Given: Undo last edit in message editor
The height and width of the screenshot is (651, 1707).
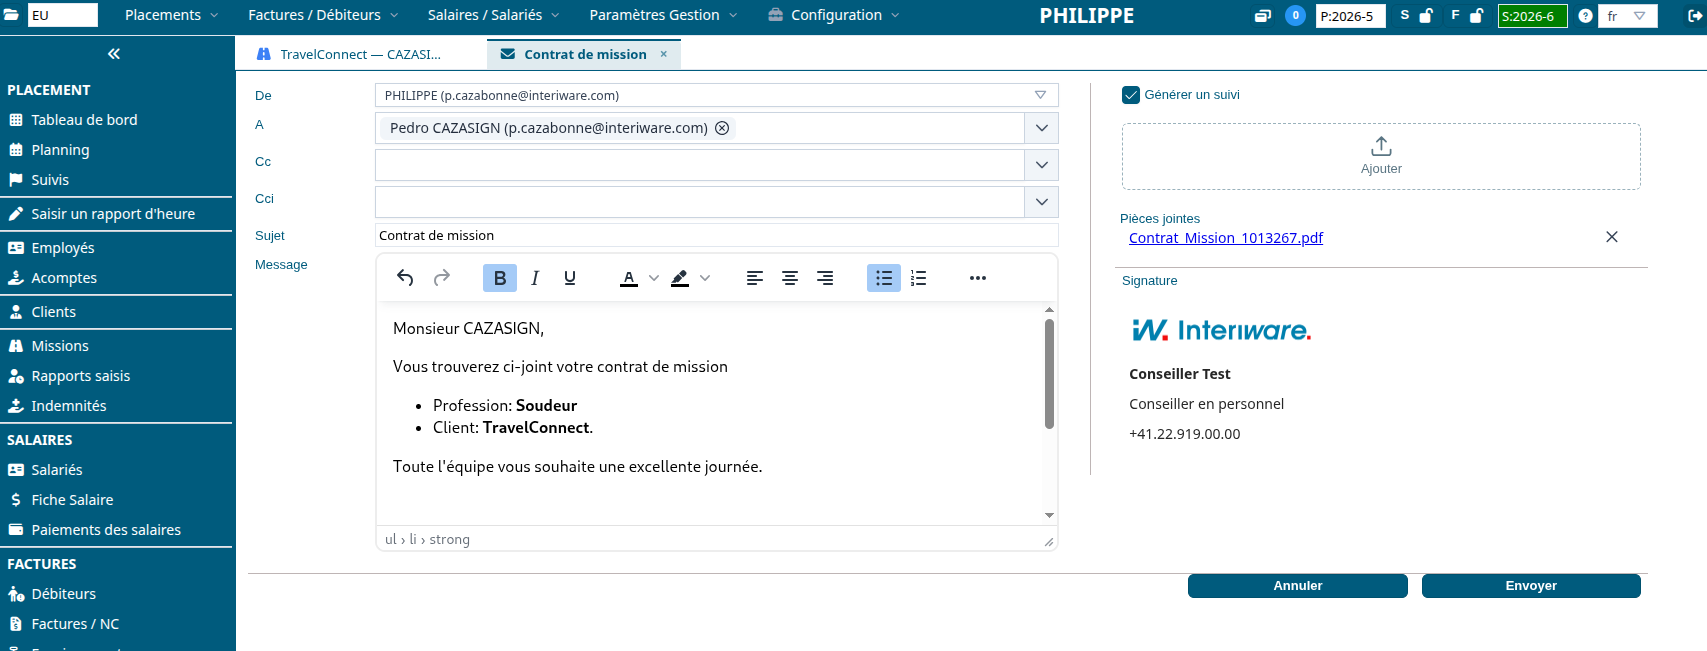Looking at the screenshot, I should [405, 278].
